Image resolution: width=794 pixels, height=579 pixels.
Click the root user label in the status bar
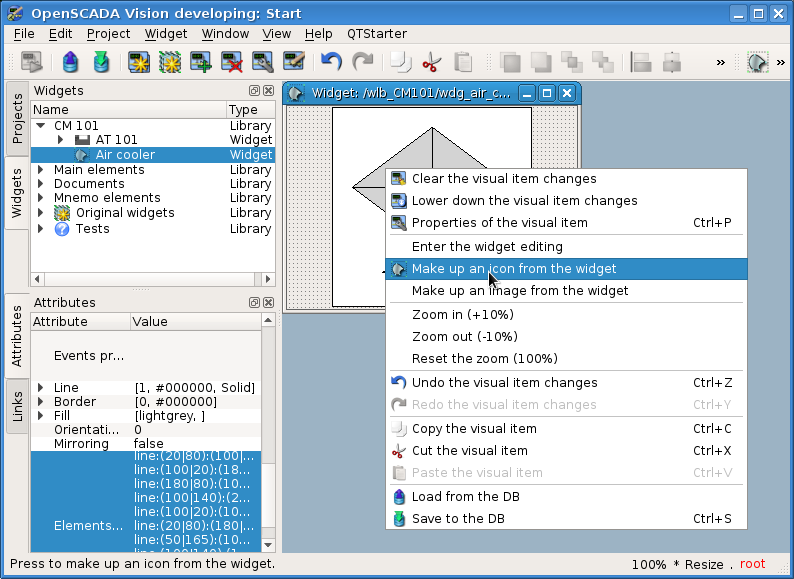(752, 564)
